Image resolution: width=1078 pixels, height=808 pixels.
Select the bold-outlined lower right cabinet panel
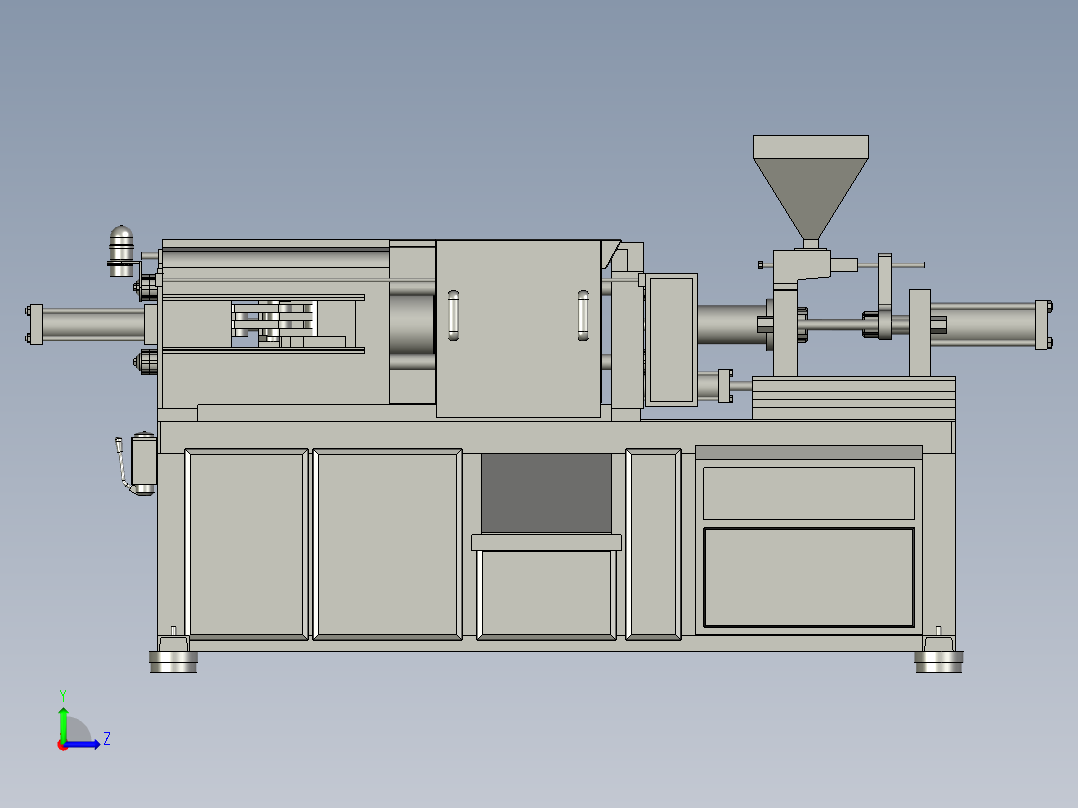click(x=808, y=577)
